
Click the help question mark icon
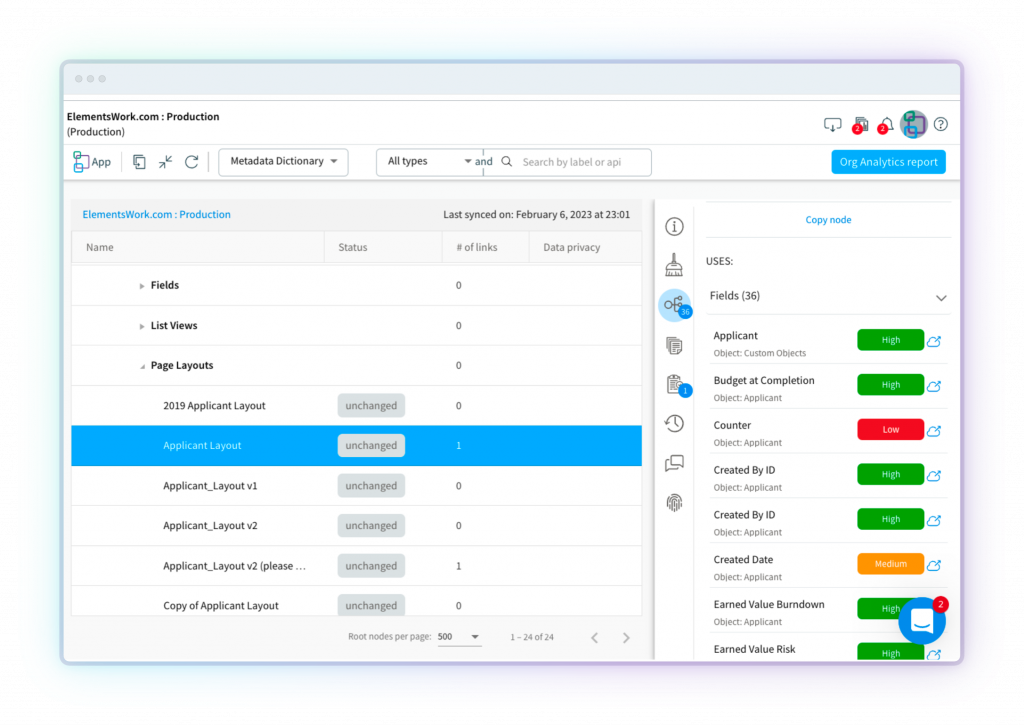940,125
